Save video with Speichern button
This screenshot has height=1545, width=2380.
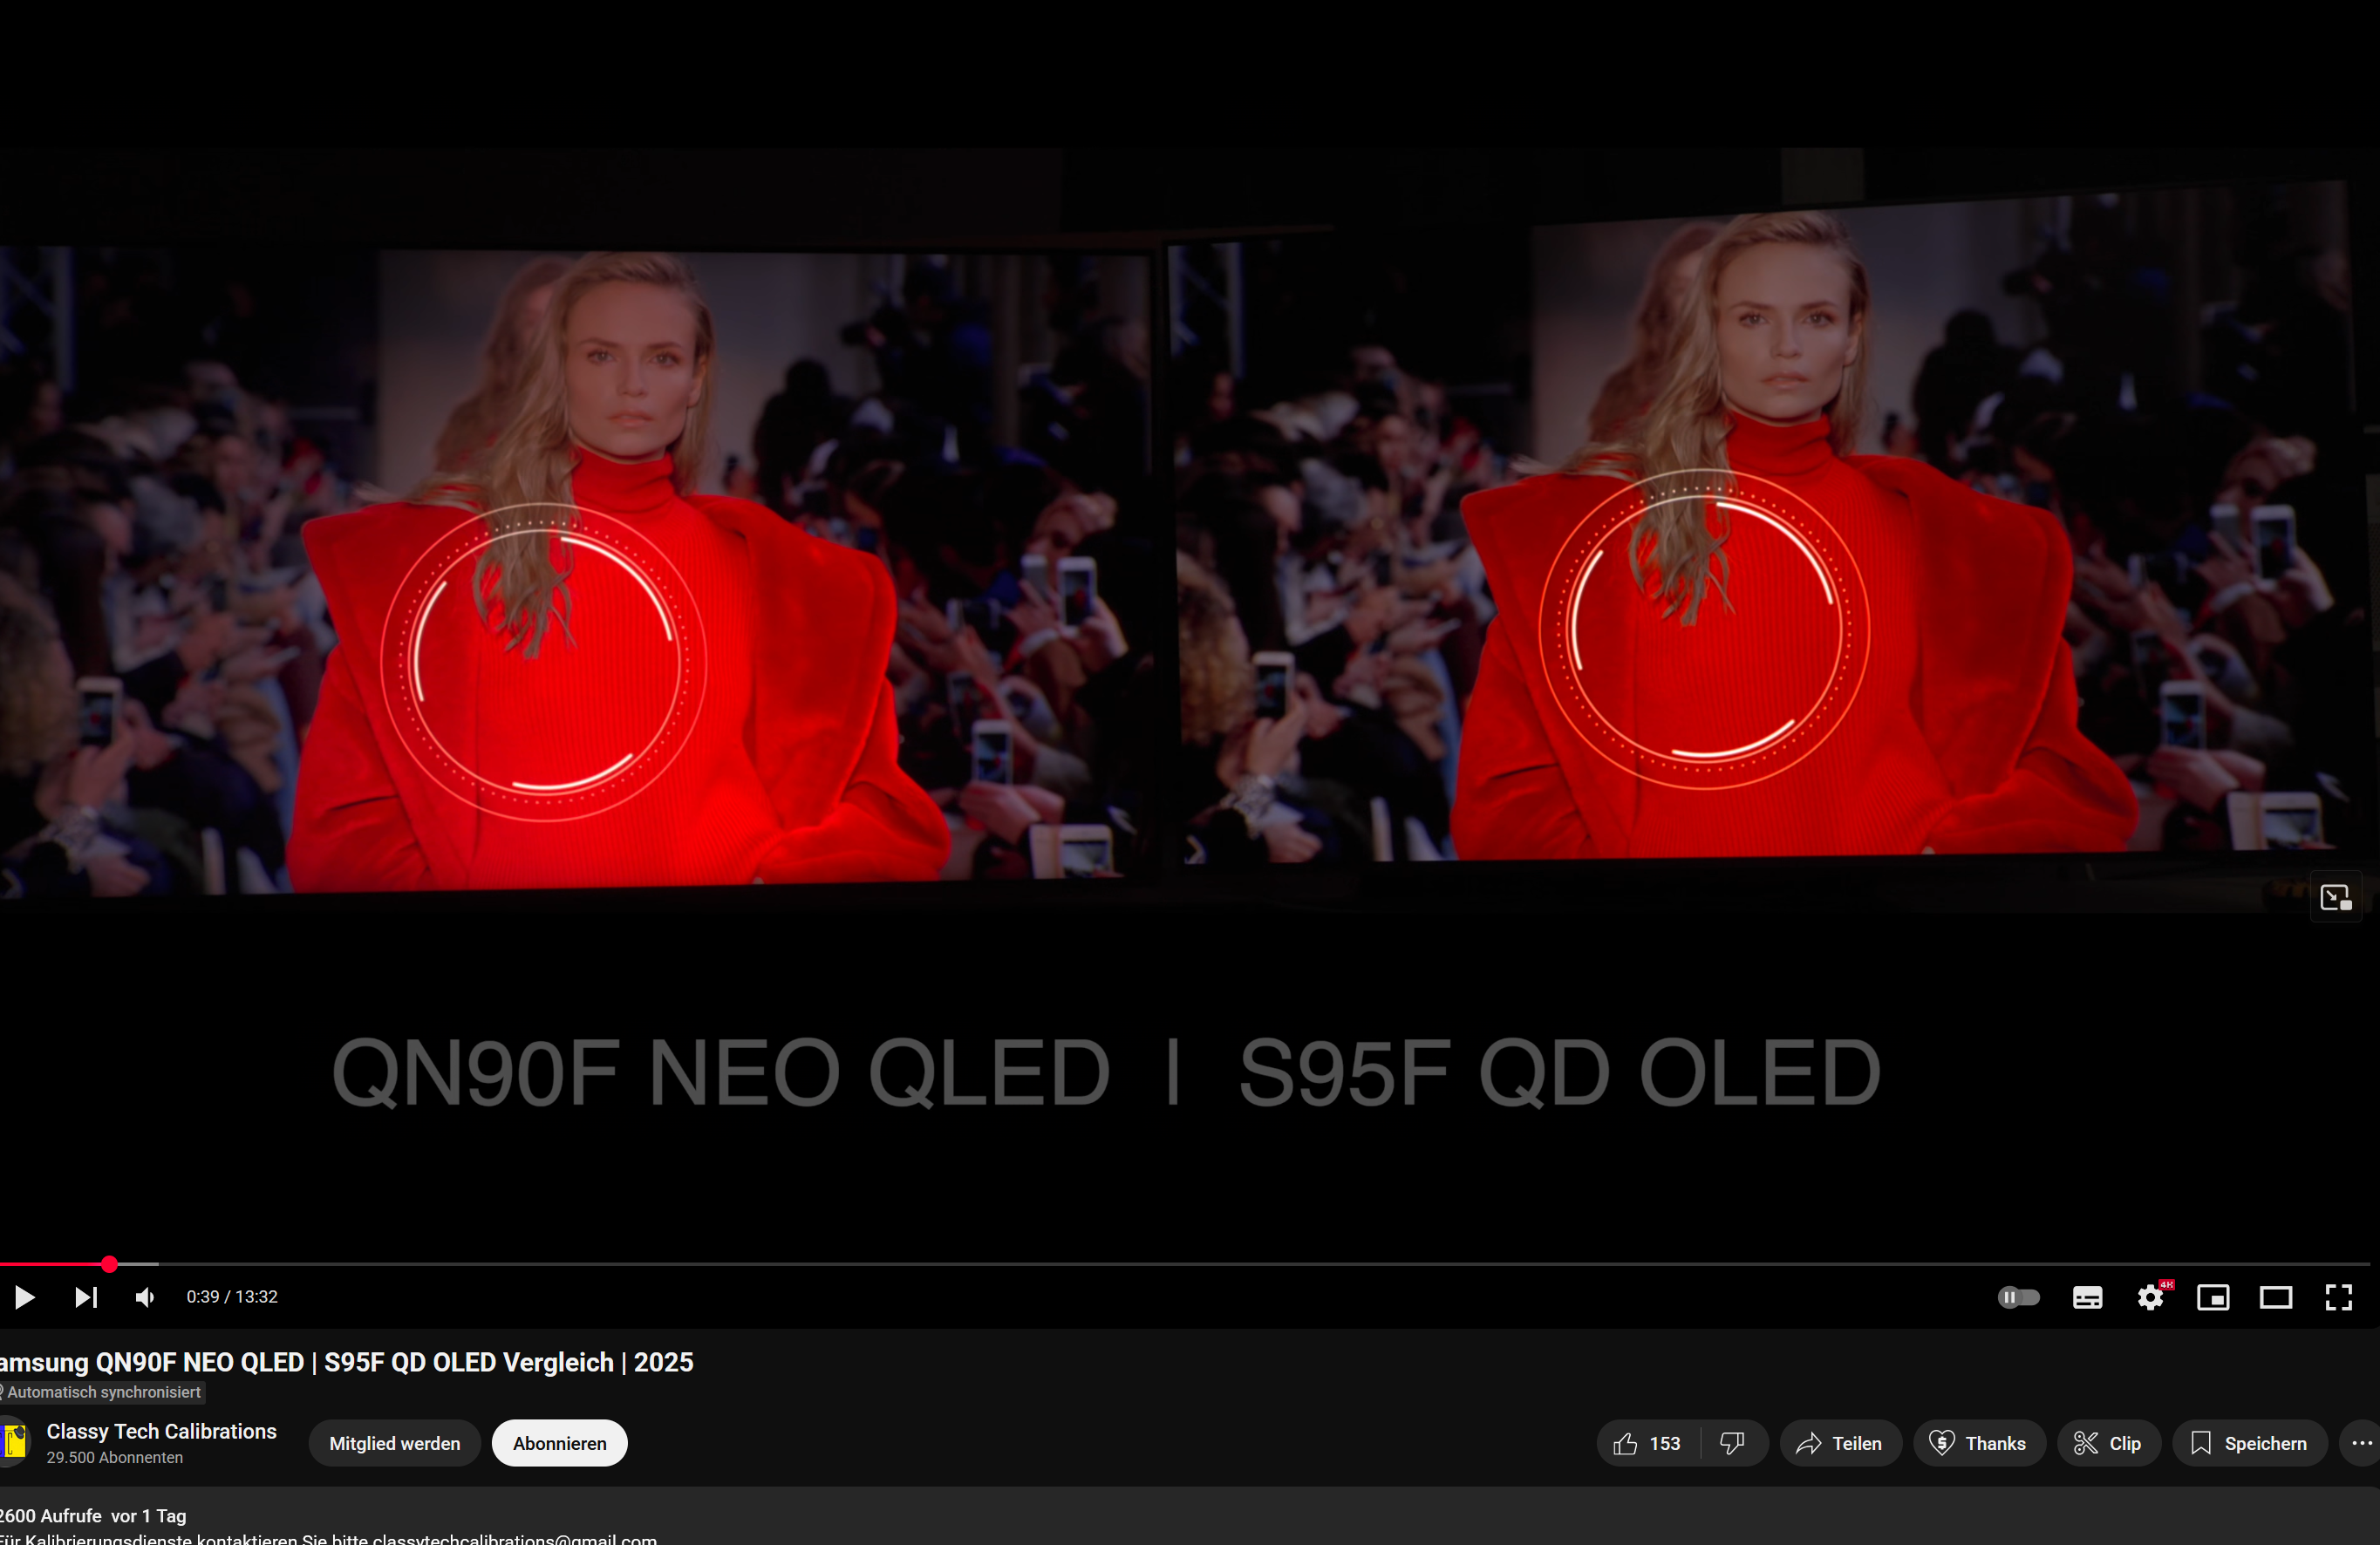tap(2249, 1443)
